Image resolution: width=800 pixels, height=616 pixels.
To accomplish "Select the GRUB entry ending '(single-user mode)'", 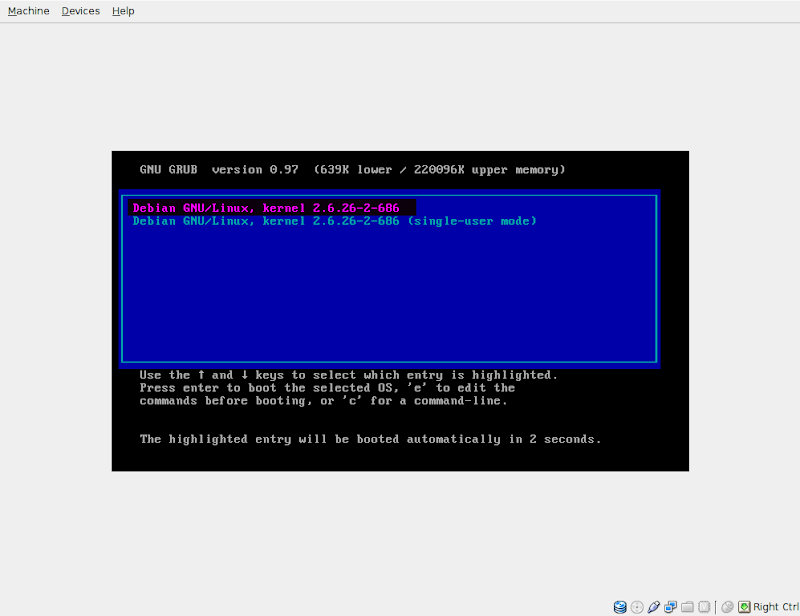I will pos(334,221).
